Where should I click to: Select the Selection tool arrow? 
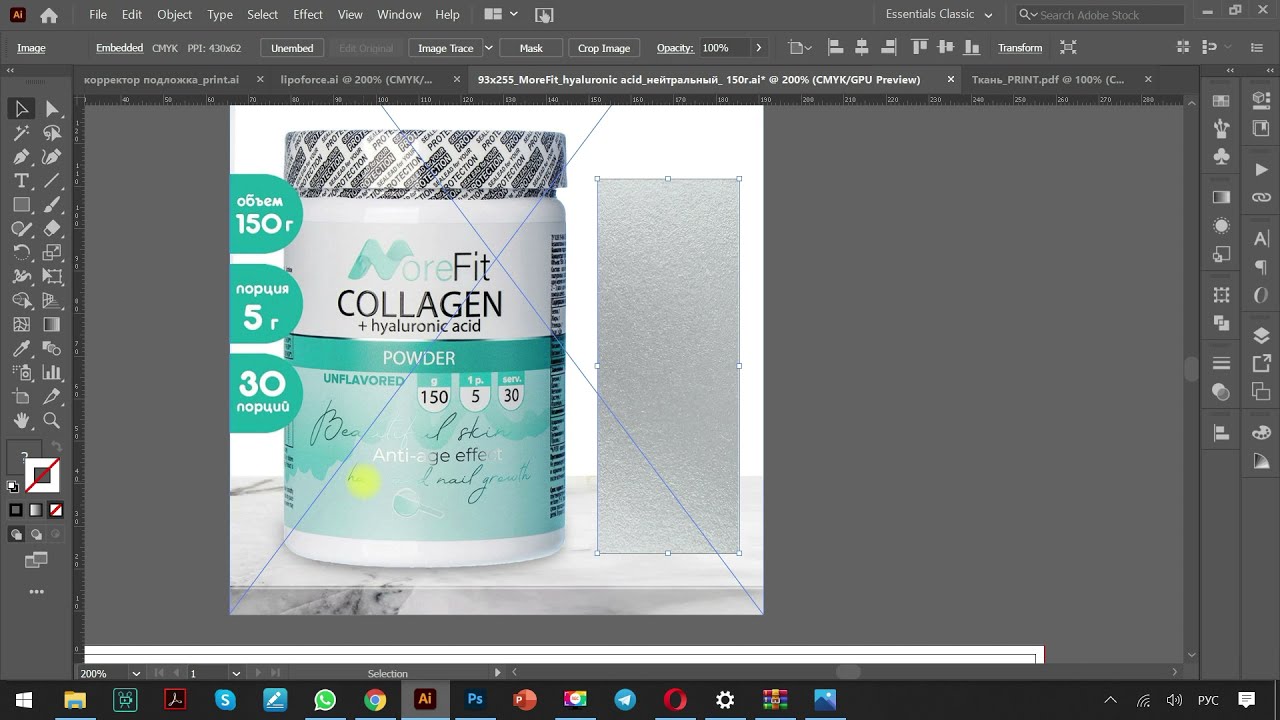coord(21,108)
